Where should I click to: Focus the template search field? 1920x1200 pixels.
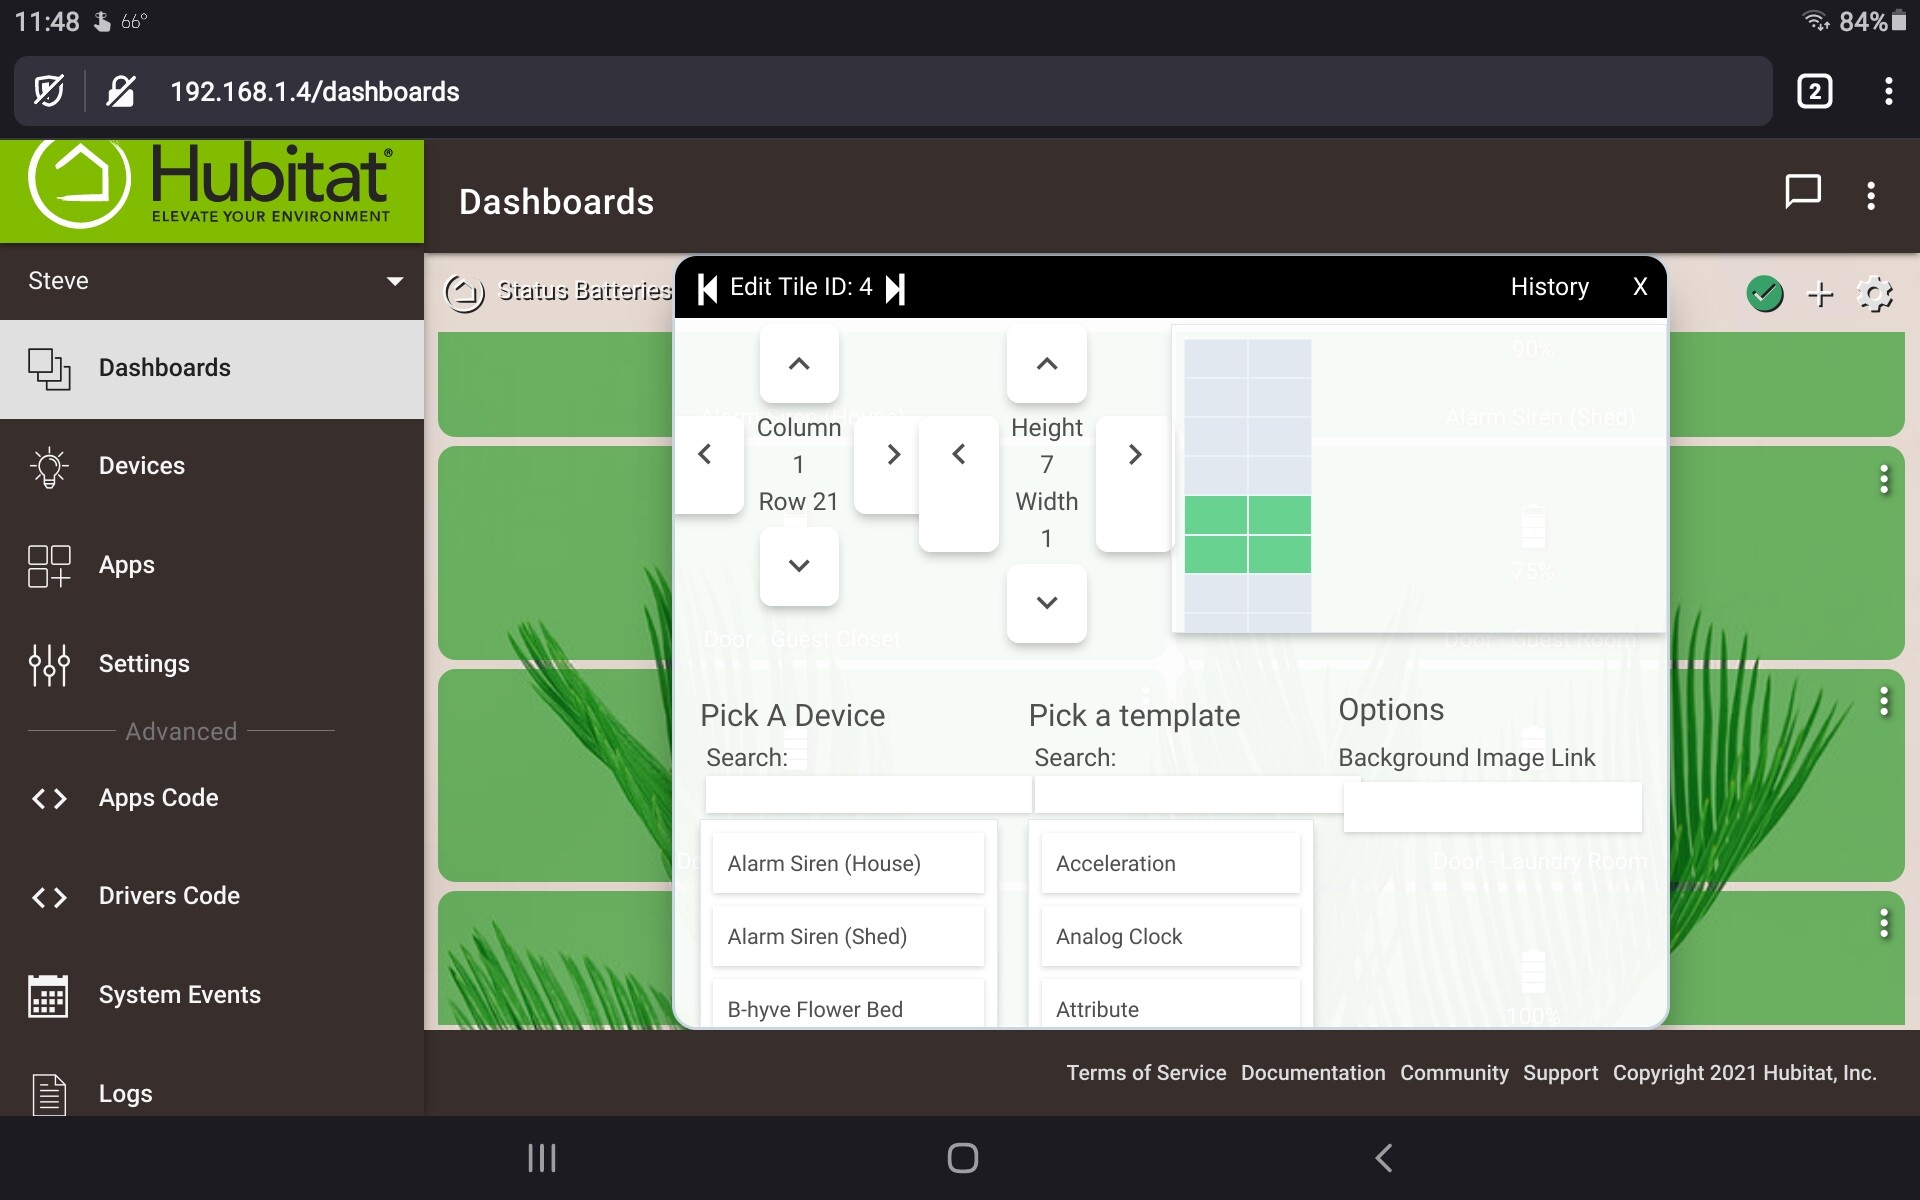point(1189,795)
